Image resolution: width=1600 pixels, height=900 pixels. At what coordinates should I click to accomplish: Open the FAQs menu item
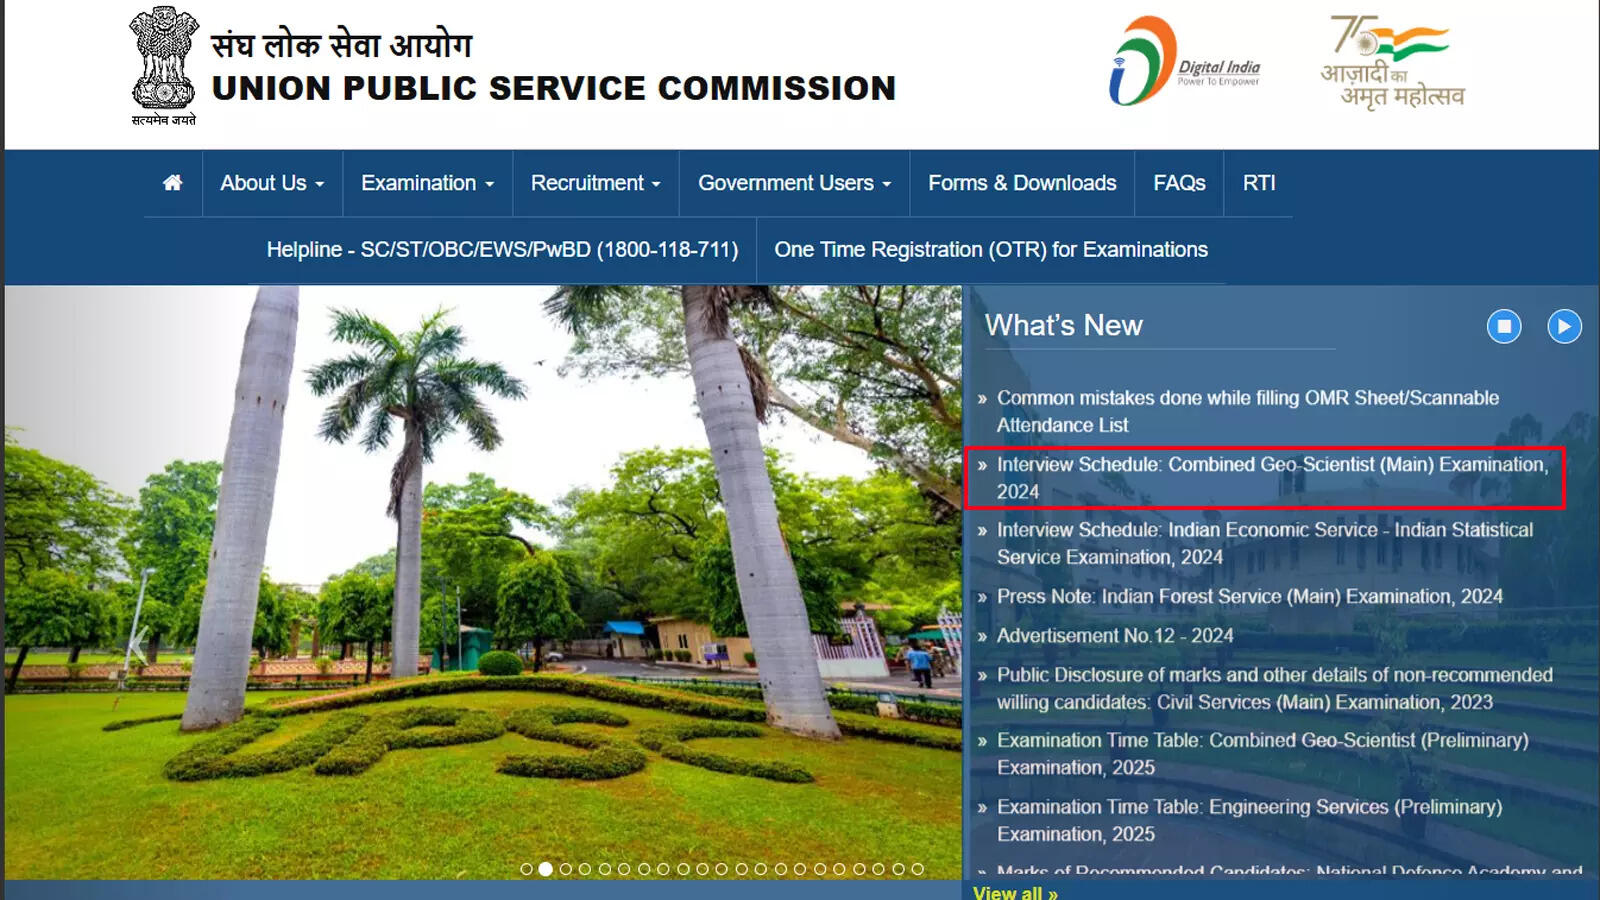coord(1179,183)
